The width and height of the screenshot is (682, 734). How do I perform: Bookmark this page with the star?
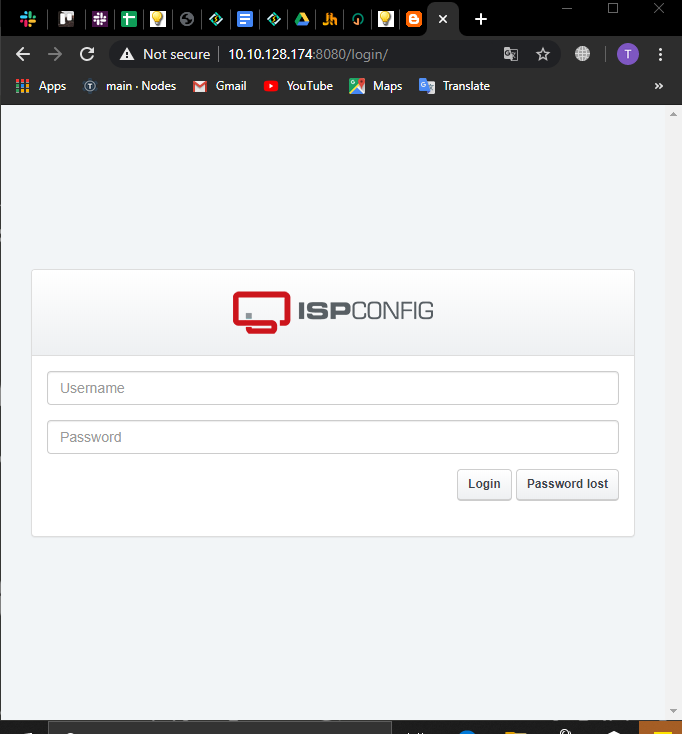tap(543, 54)
